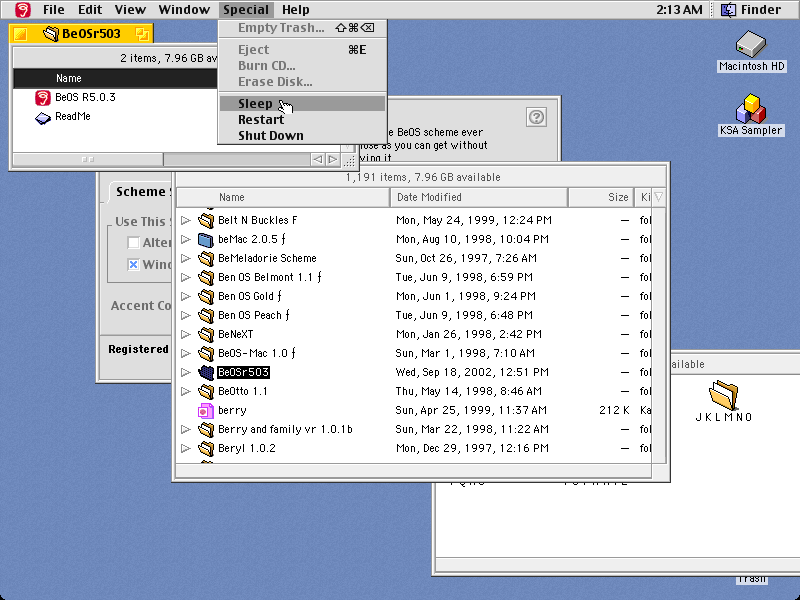Open the File menu
This screenshot has width=800, height=600.
pyautogui.click(x=54, y=9)
